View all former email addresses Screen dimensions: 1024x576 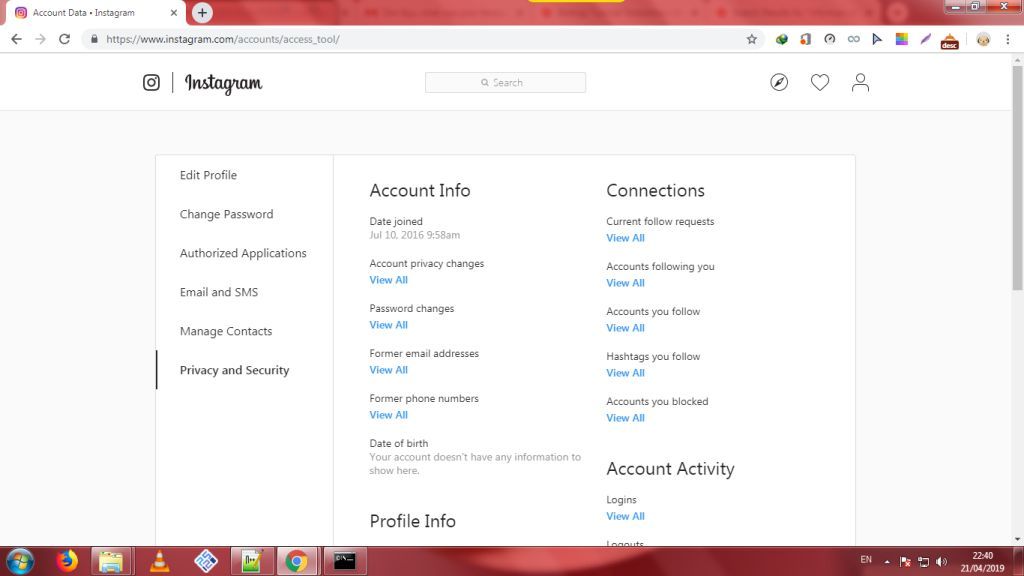(x=388, y=370)
